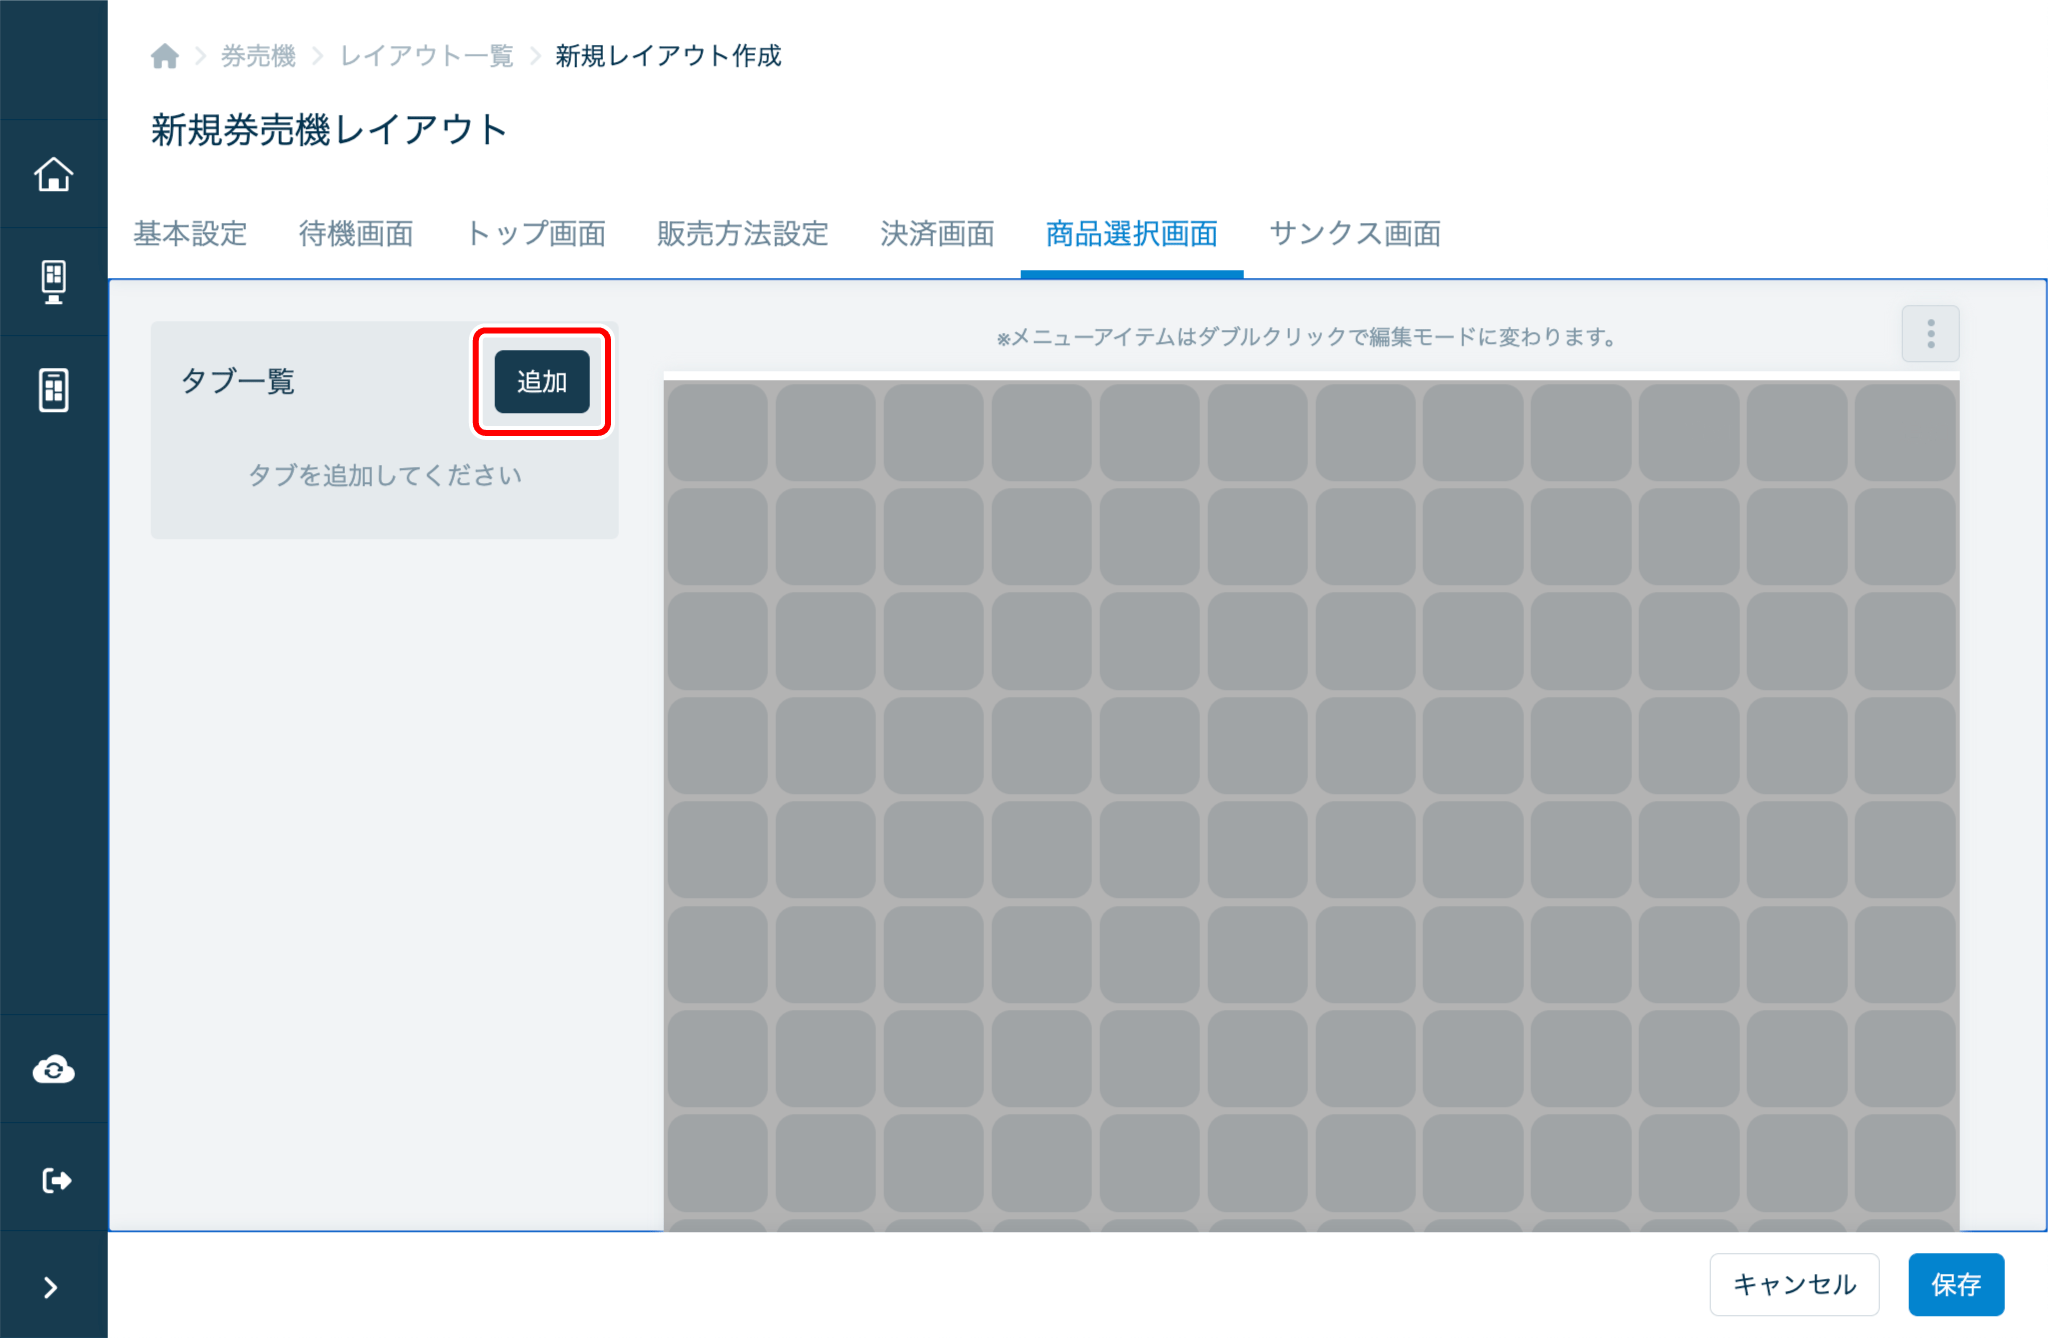Click the breadcrumb home icon
Viewport: 2048px width, 1338px height.
165,56
